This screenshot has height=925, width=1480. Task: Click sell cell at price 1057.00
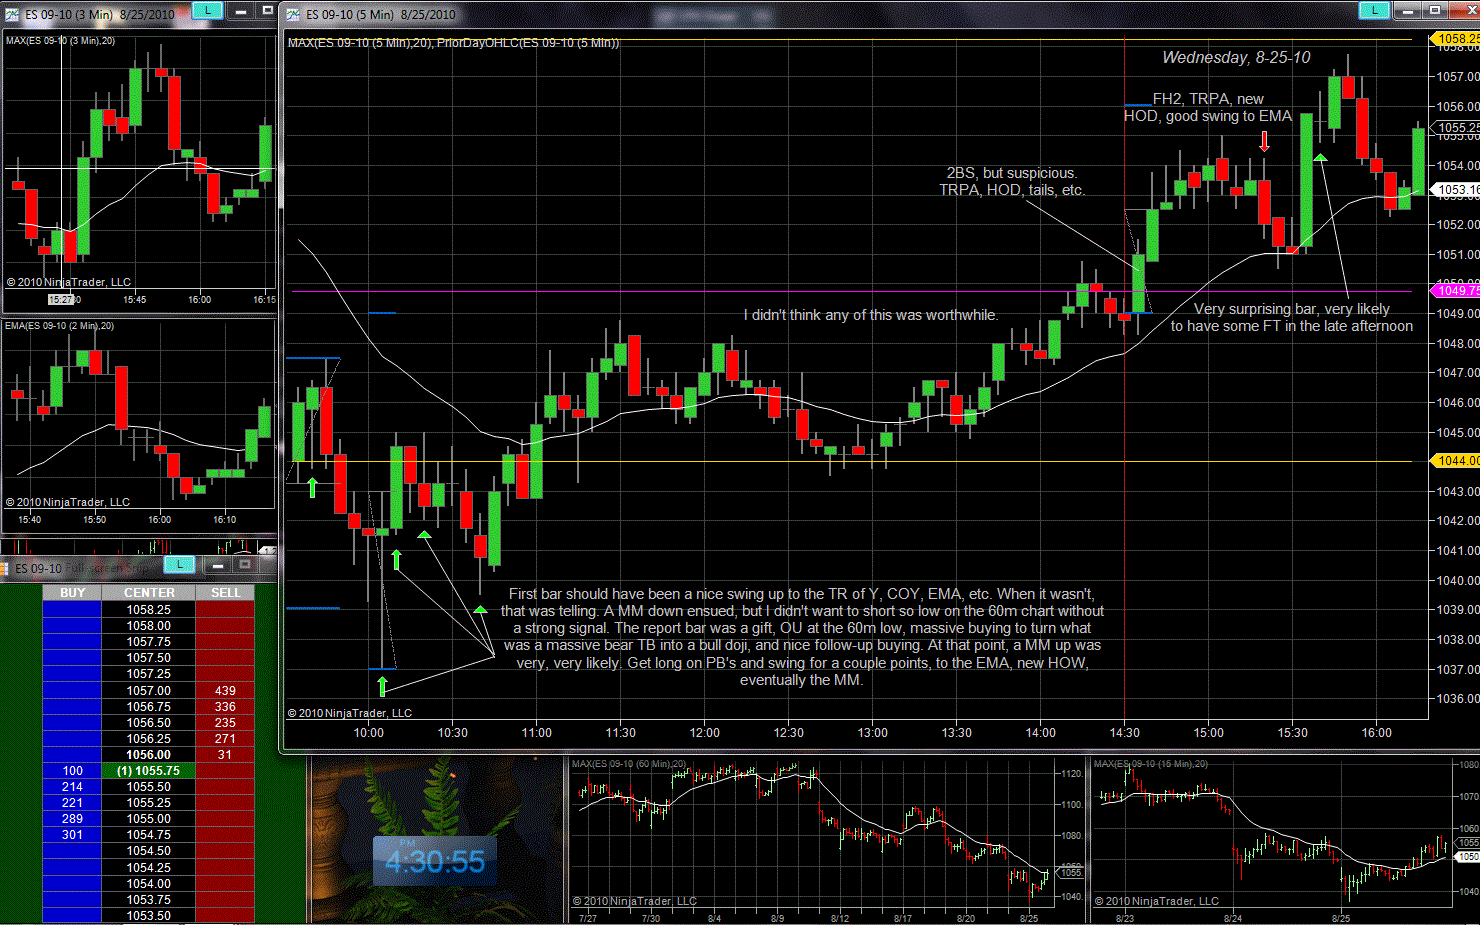(x=225, y=691)
